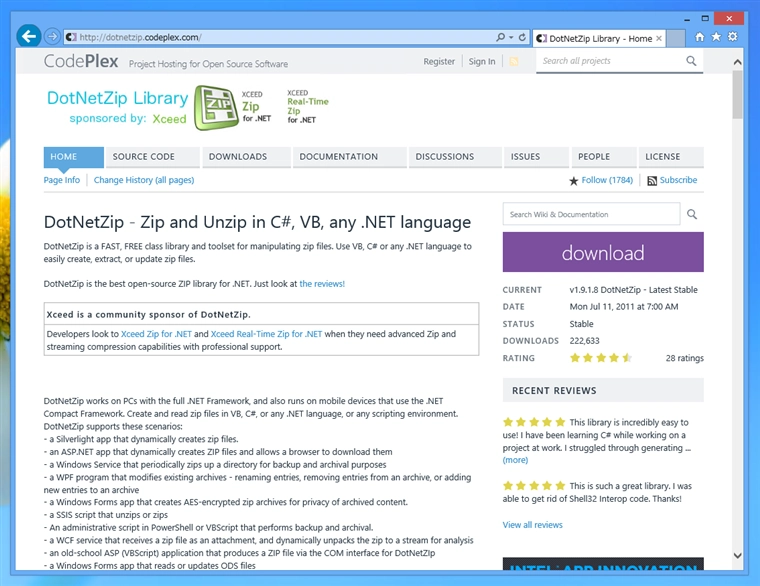Close the DotNetZip Library tab
Image resolution: width=760 pixels, height=586 pixels.
coord(659,38)
